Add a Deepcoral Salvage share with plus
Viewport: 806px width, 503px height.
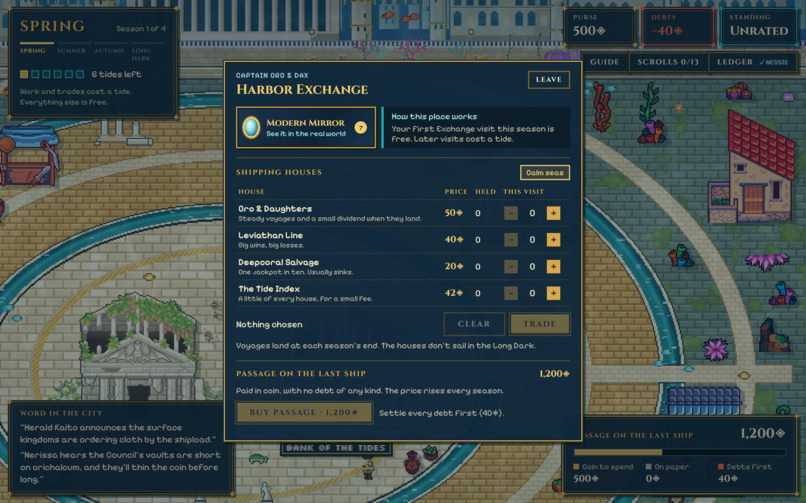click(x=553, y=267)
